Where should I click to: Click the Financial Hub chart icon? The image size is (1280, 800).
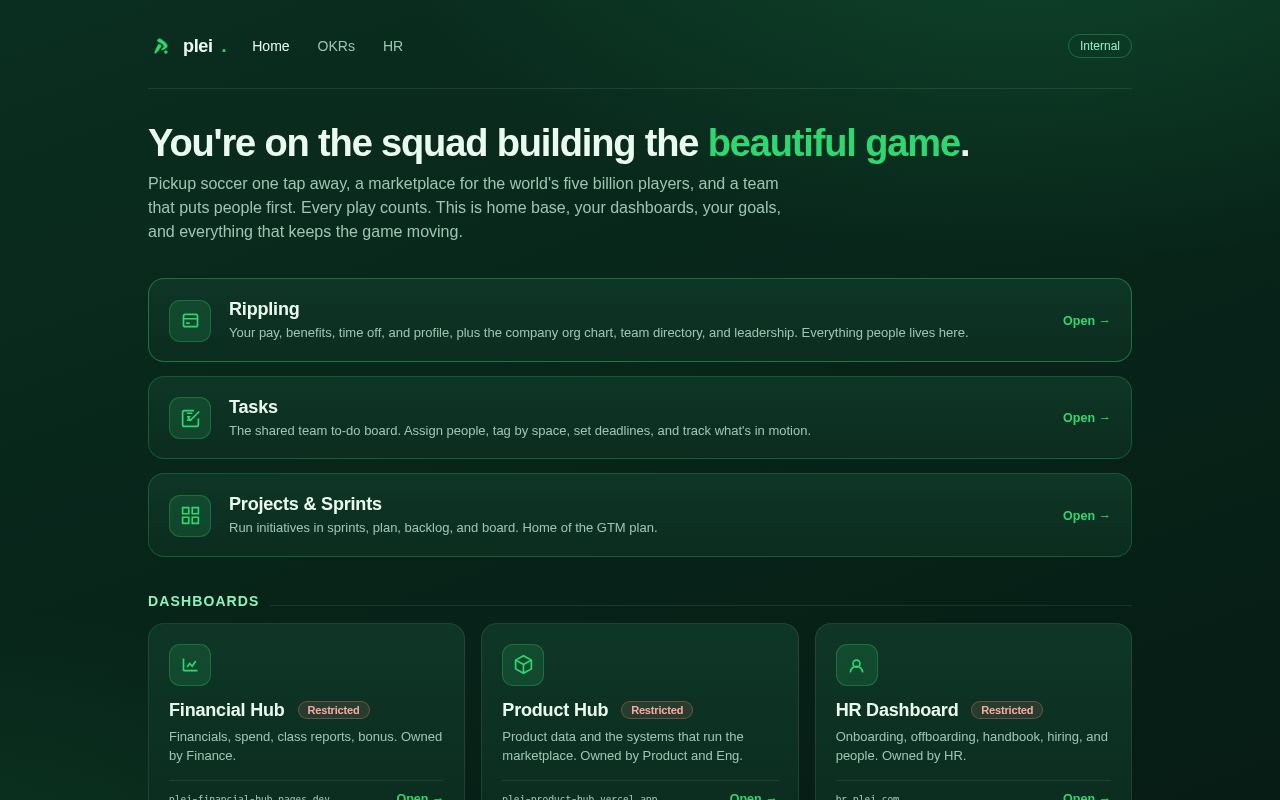(190, 665)
